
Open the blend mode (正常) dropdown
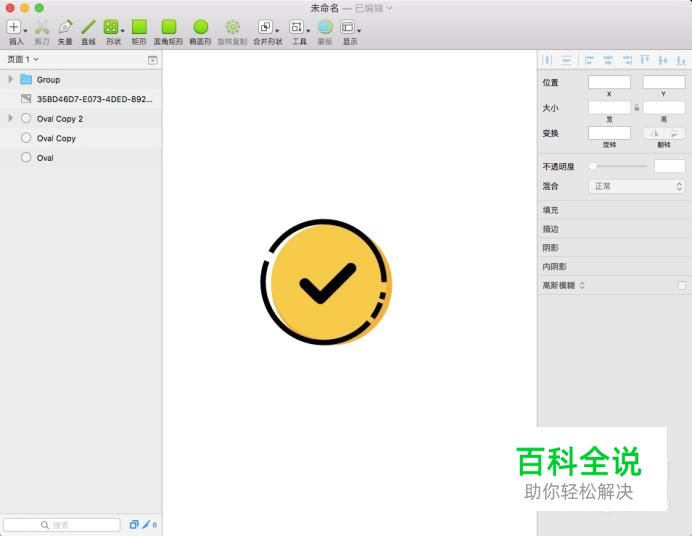pos(637,186)
